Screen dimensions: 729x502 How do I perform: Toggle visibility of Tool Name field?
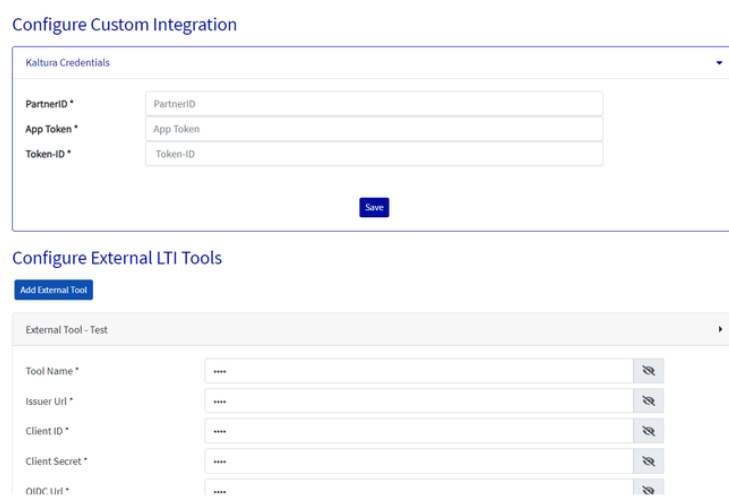click(648, 371)
